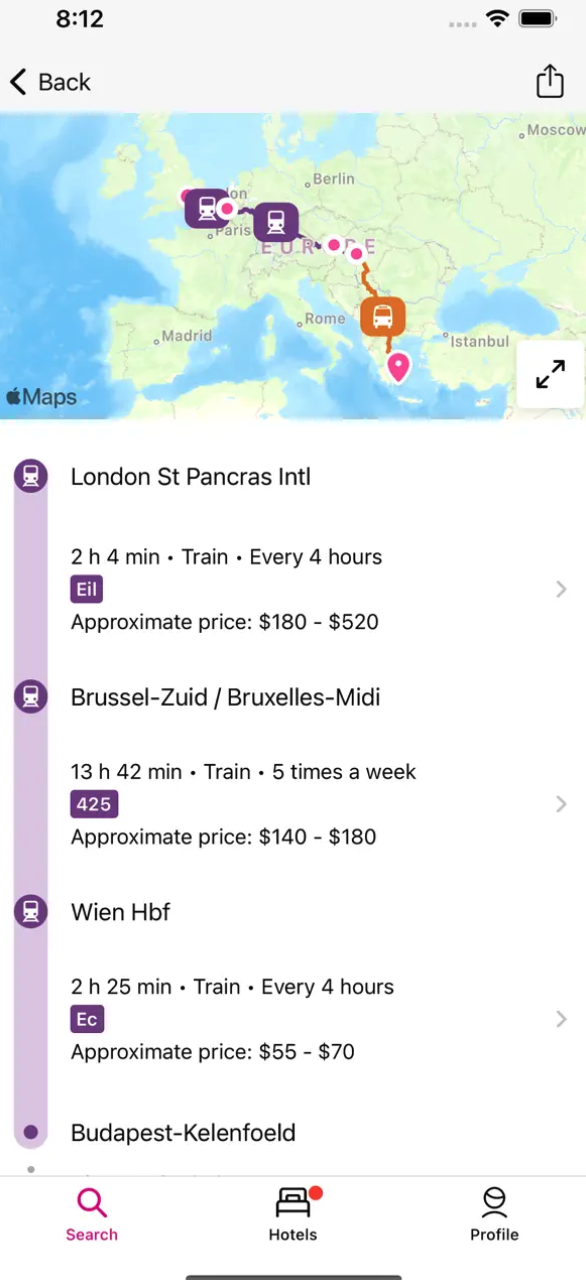This screenshot has height=1280, width=586.
Task: Tap train icon beside London St Pancras Intl
Action: [31, 476]
